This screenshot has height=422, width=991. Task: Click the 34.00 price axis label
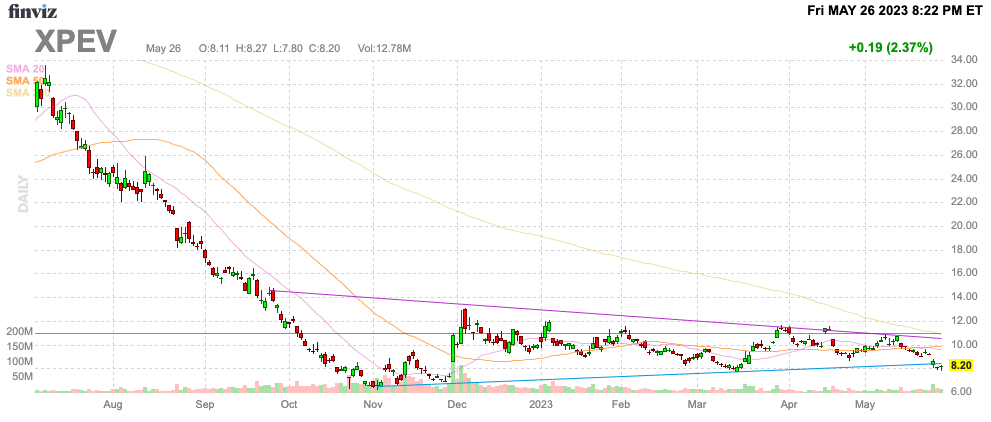[x=963, y=60]
